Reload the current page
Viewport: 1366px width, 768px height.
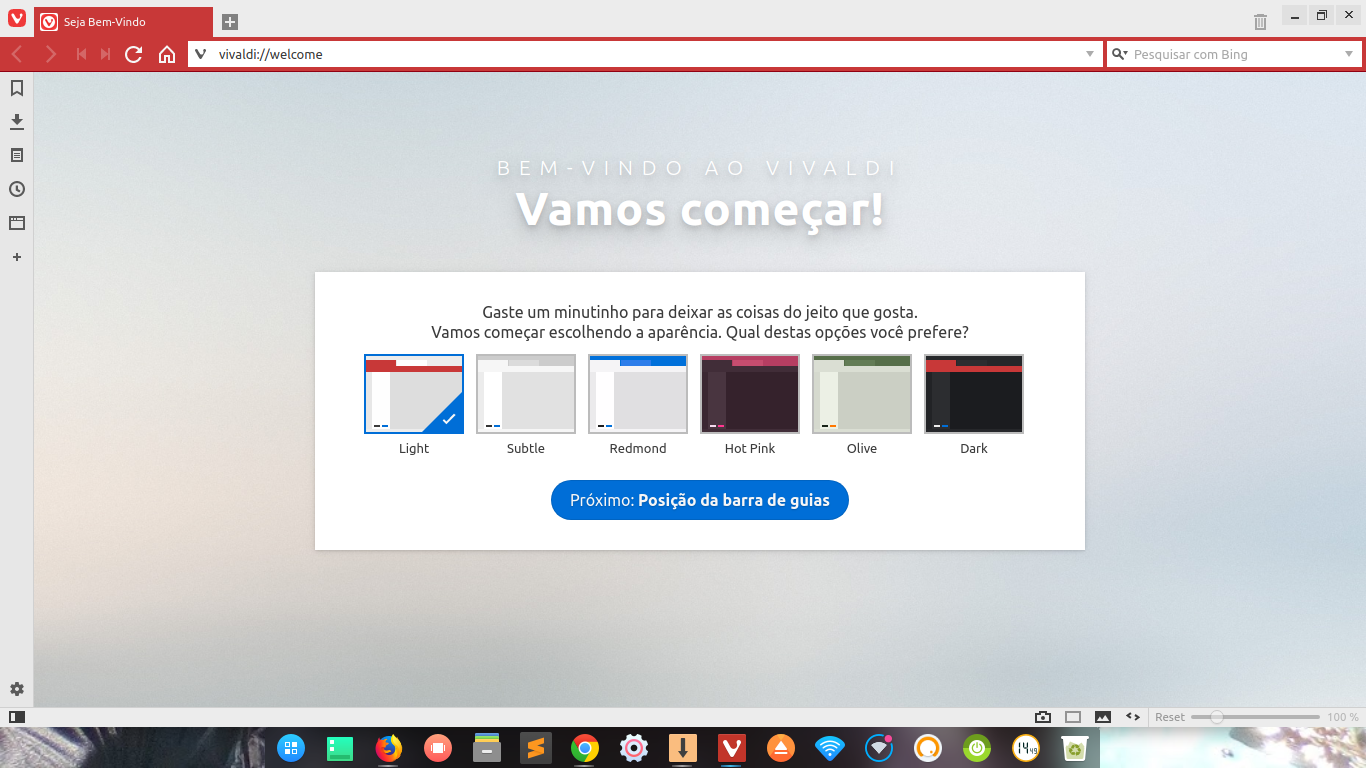pyautogui.click(x=133, y=54)
